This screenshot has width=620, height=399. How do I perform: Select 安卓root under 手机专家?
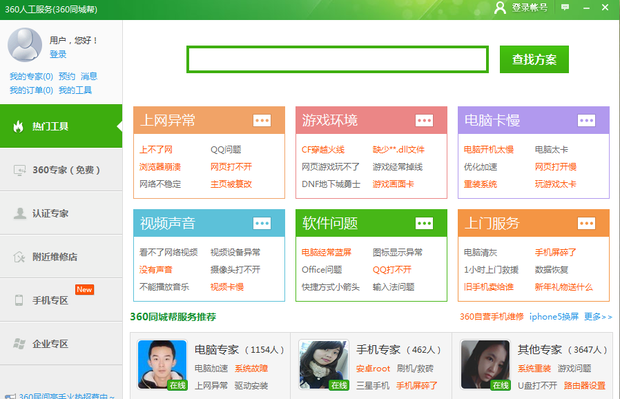click(373, 369)
